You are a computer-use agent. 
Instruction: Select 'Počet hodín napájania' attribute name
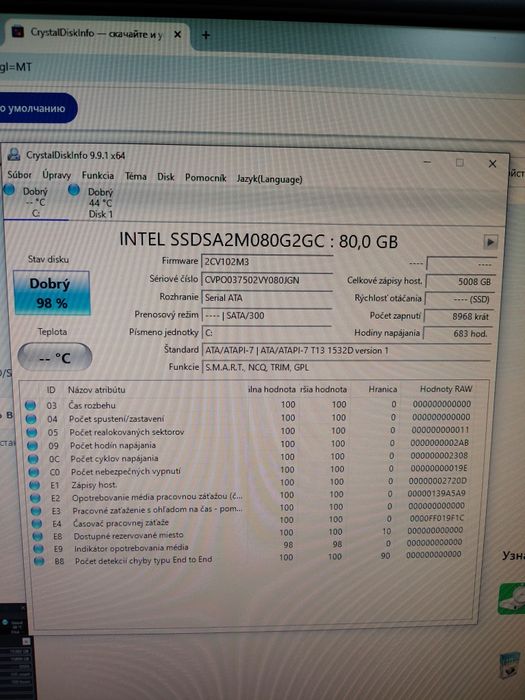click(113, 445)
